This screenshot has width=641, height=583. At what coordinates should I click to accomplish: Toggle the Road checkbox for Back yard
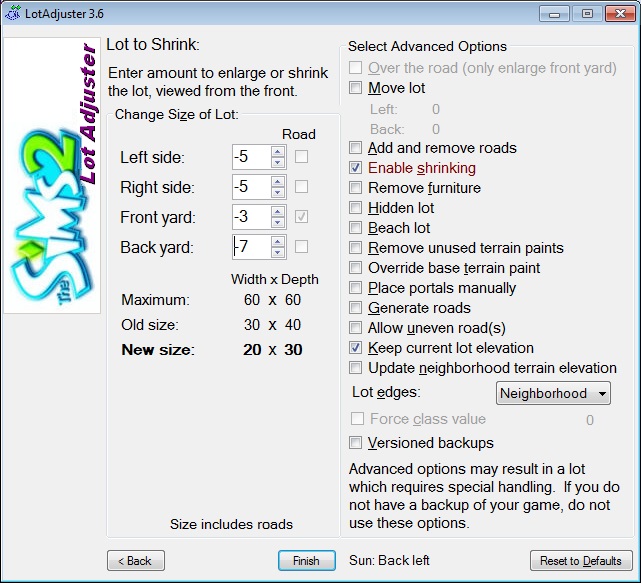[x=301, y=247]
